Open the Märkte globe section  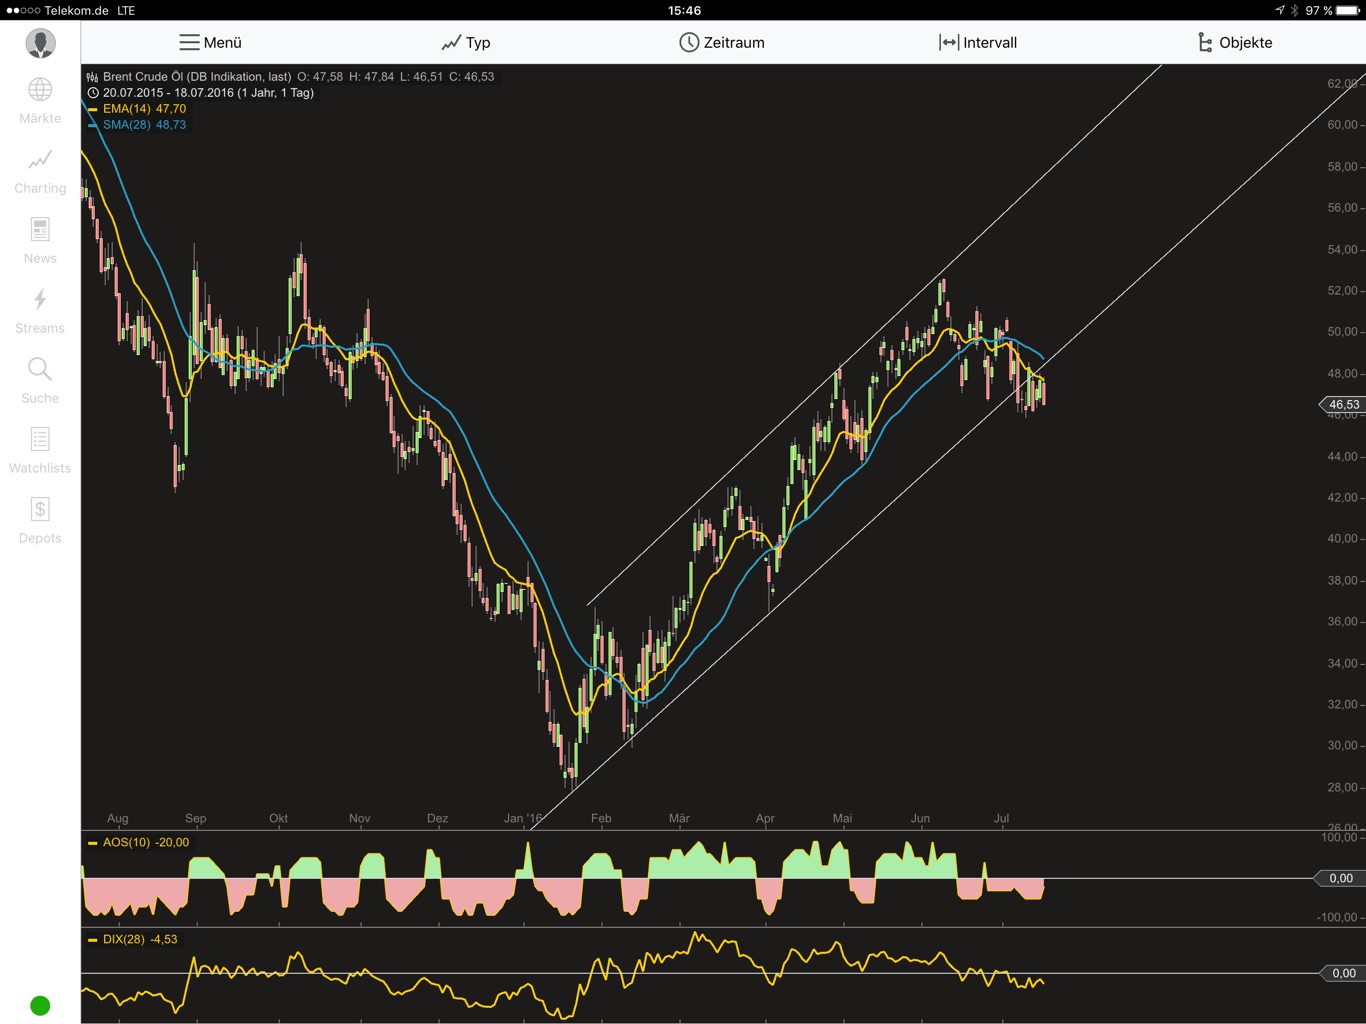(40, 101)
